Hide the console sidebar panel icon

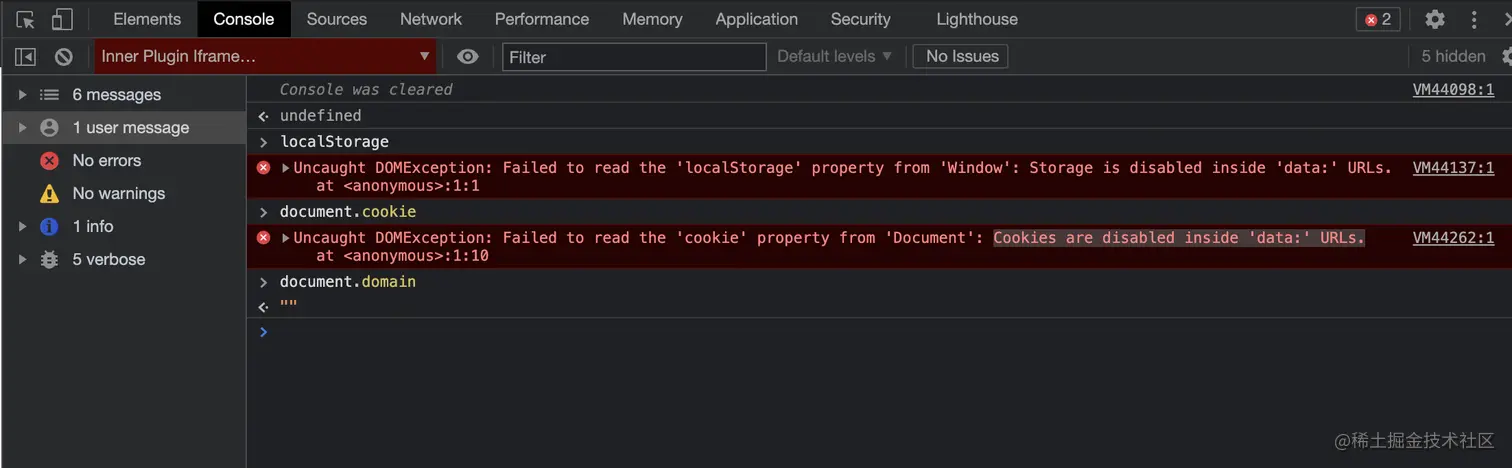tap(25, 57)
